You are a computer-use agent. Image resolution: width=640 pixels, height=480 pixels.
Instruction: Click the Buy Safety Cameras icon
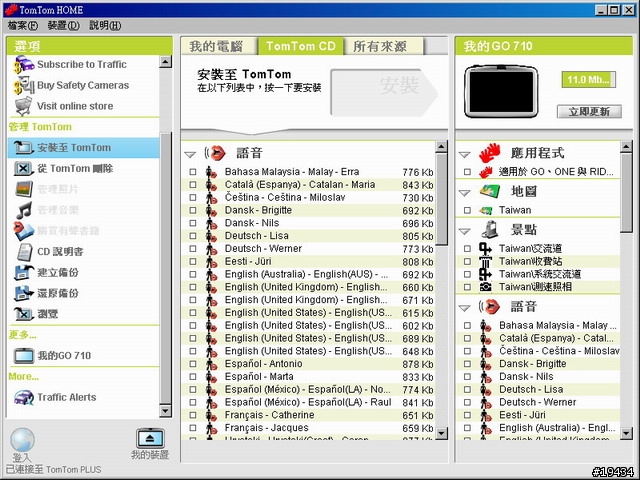[x=24, y=85]
